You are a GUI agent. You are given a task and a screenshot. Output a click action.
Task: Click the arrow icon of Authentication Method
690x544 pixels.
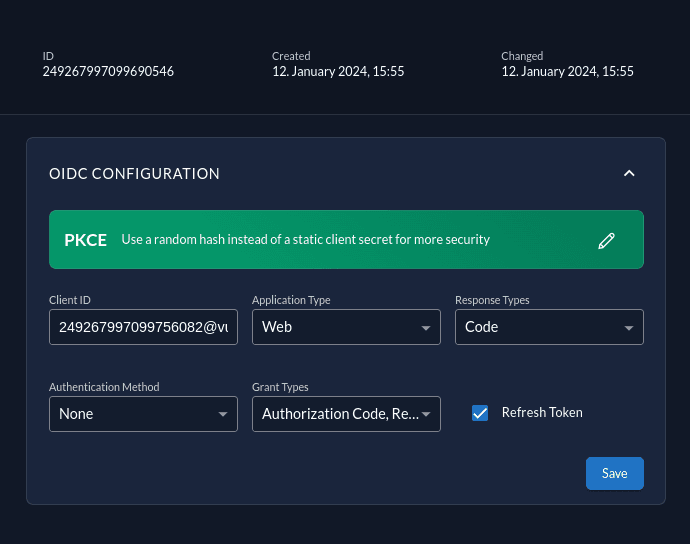pyautogui.click(x=222, y=415)
